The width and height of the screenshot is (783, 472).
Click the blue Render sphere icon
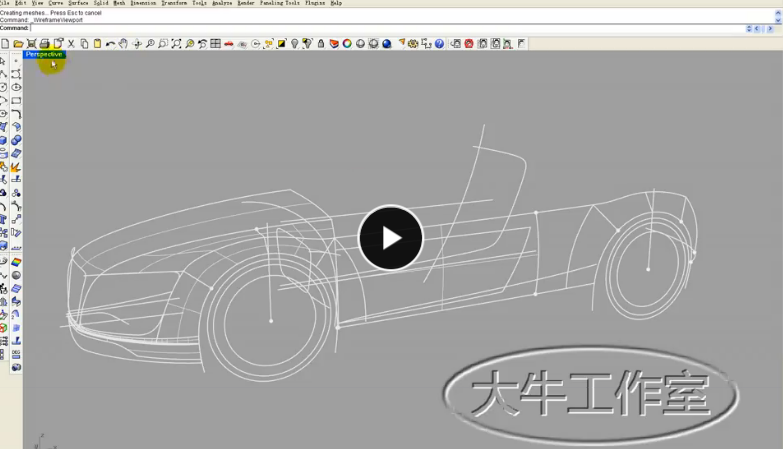(x=387, y=44)
